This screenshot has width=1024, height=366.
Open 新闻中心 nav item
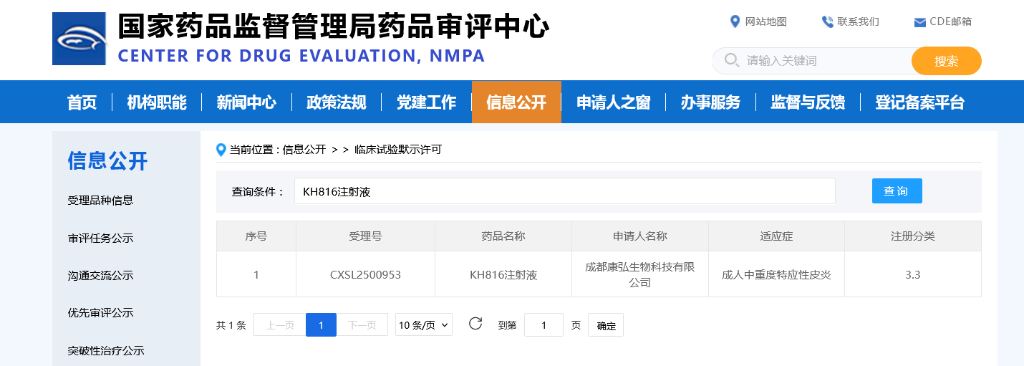coord(246,102)
